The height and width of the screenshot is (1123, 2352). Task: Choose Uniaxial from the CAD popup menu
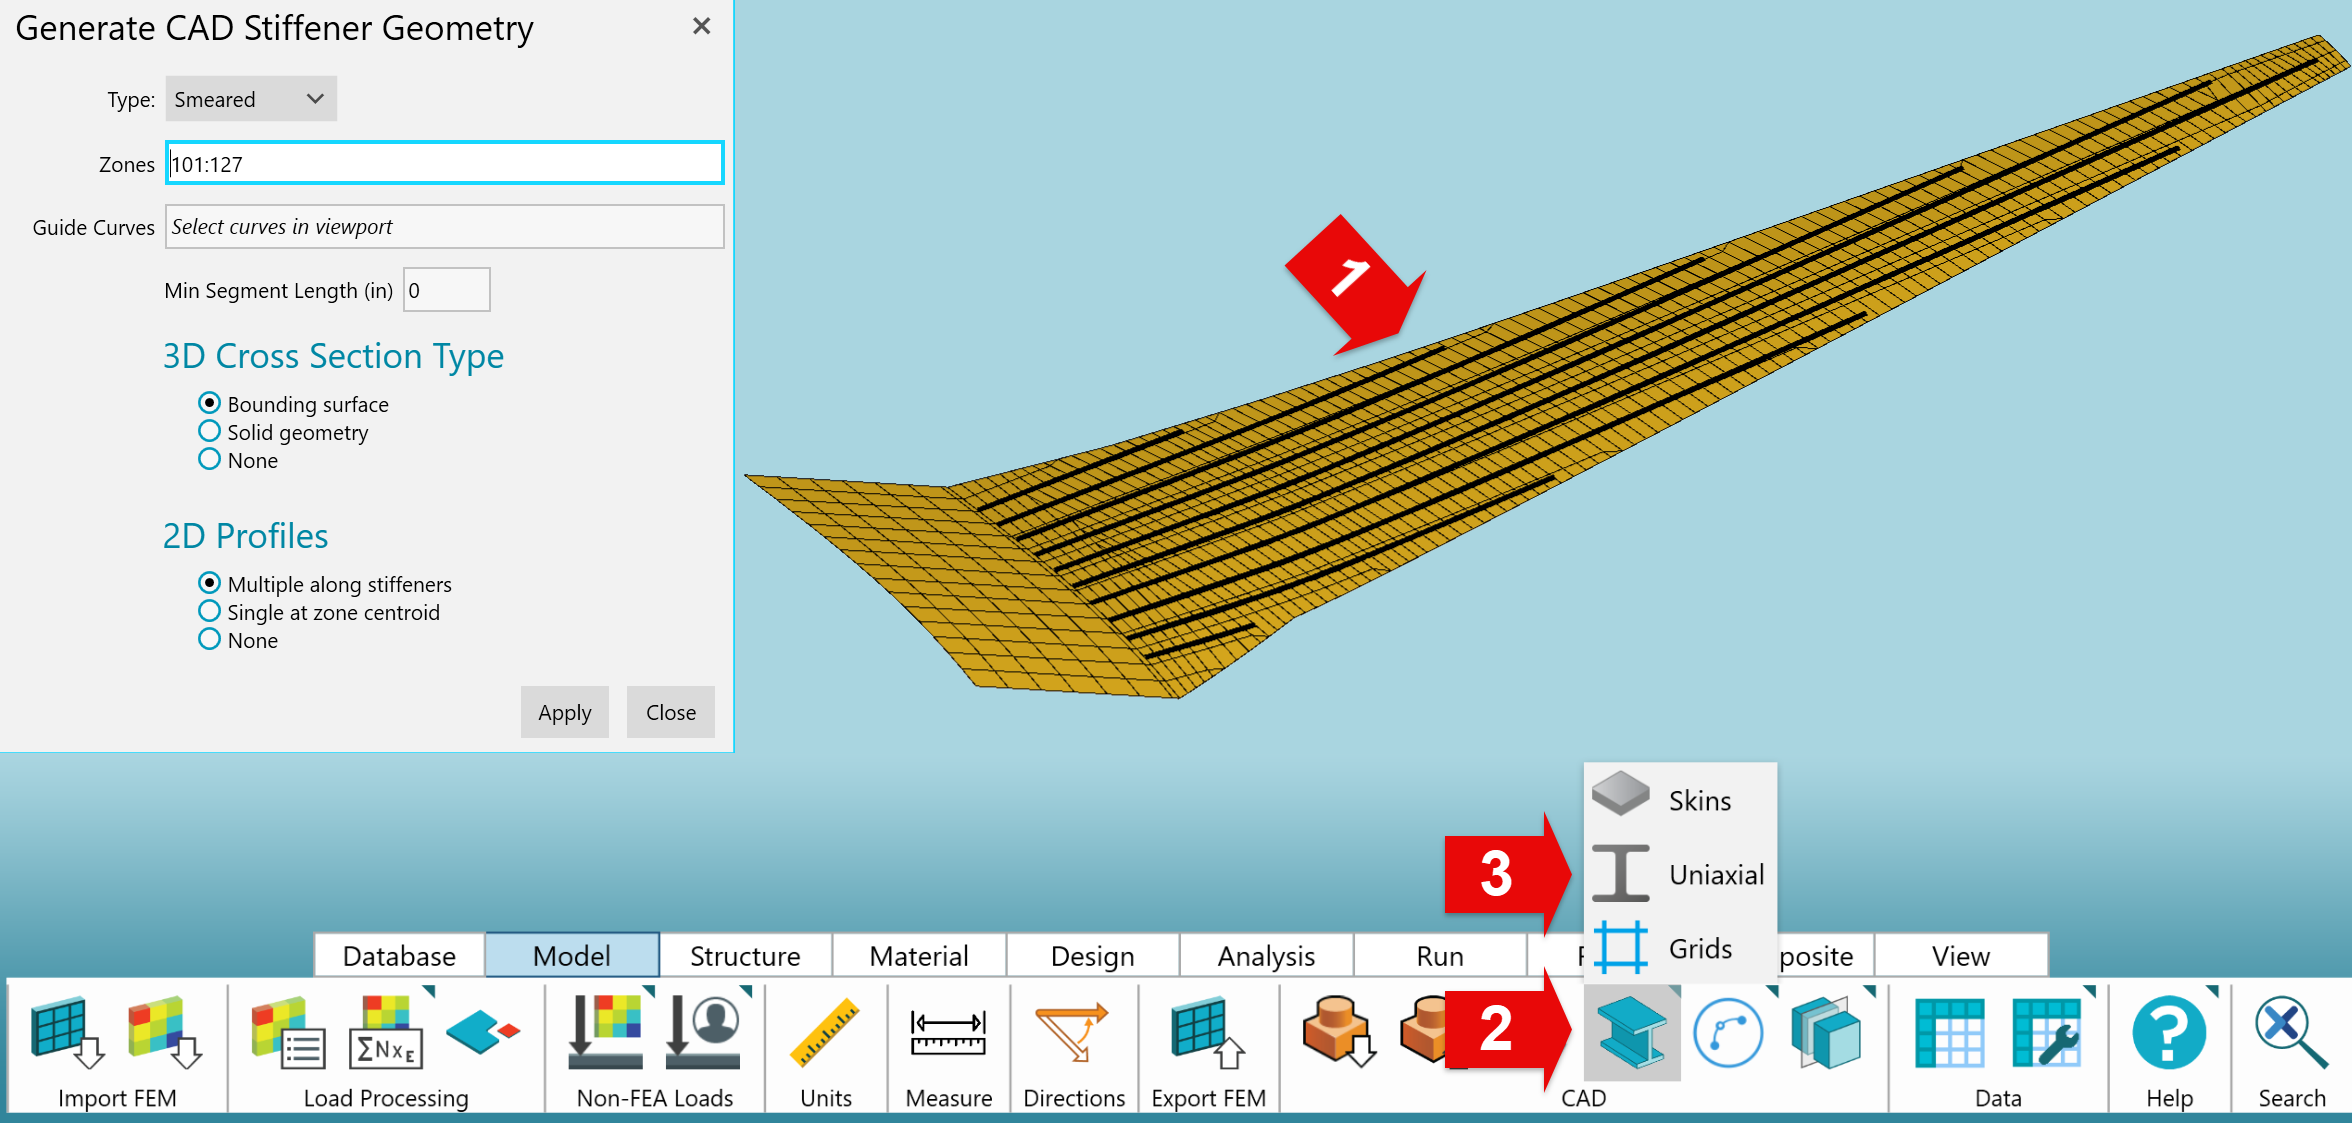click(1680, 873)
